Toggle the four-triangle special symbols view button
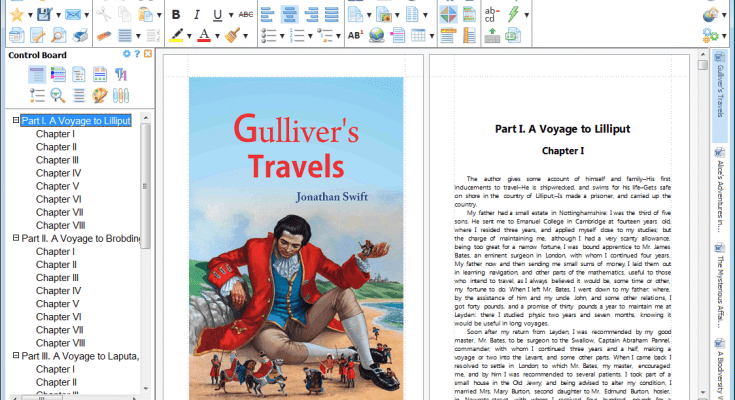 click(448, 15)
